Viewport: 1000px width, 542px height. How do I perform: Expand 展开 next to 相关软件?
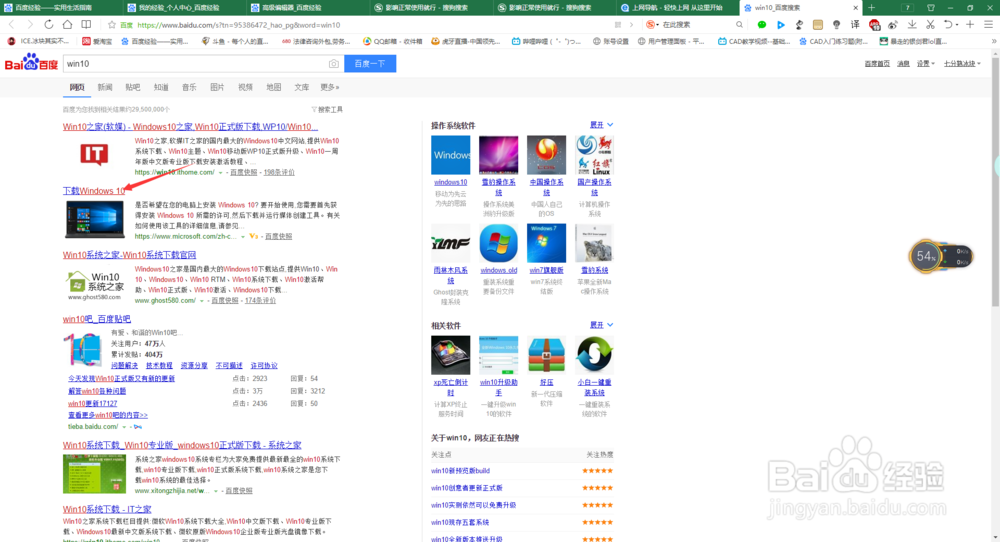pos(601,325)
